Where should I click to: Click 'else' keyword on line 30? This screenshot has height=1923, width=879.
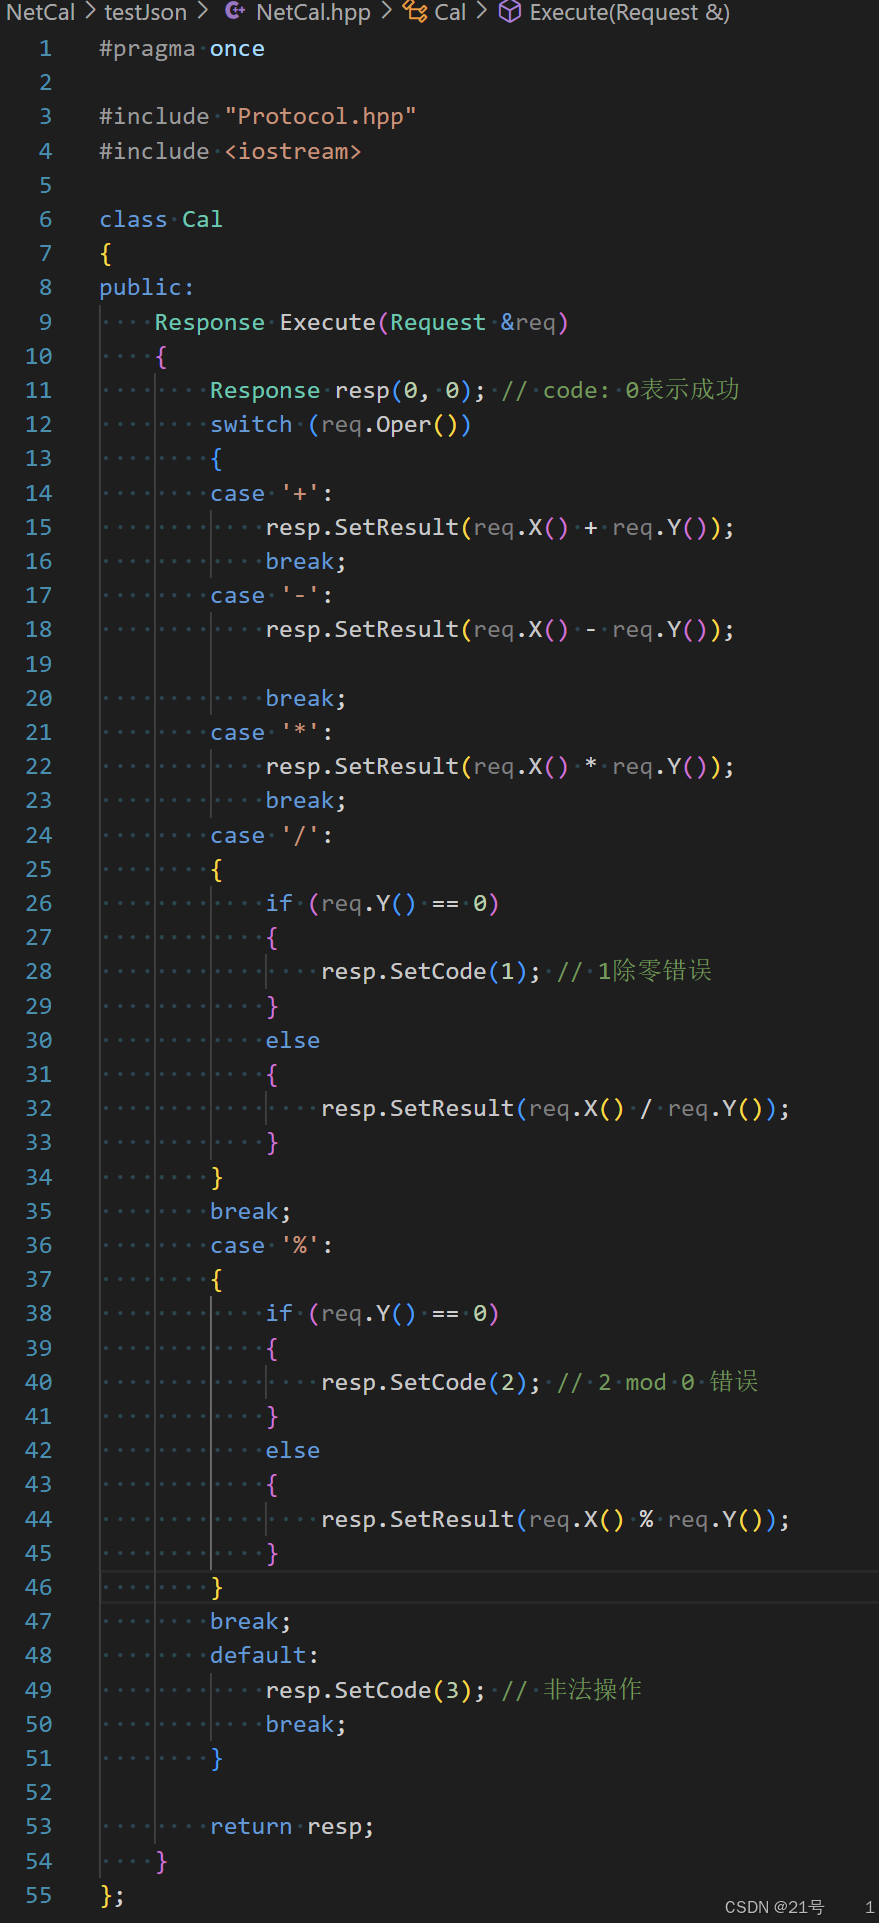coord(293,1041)
